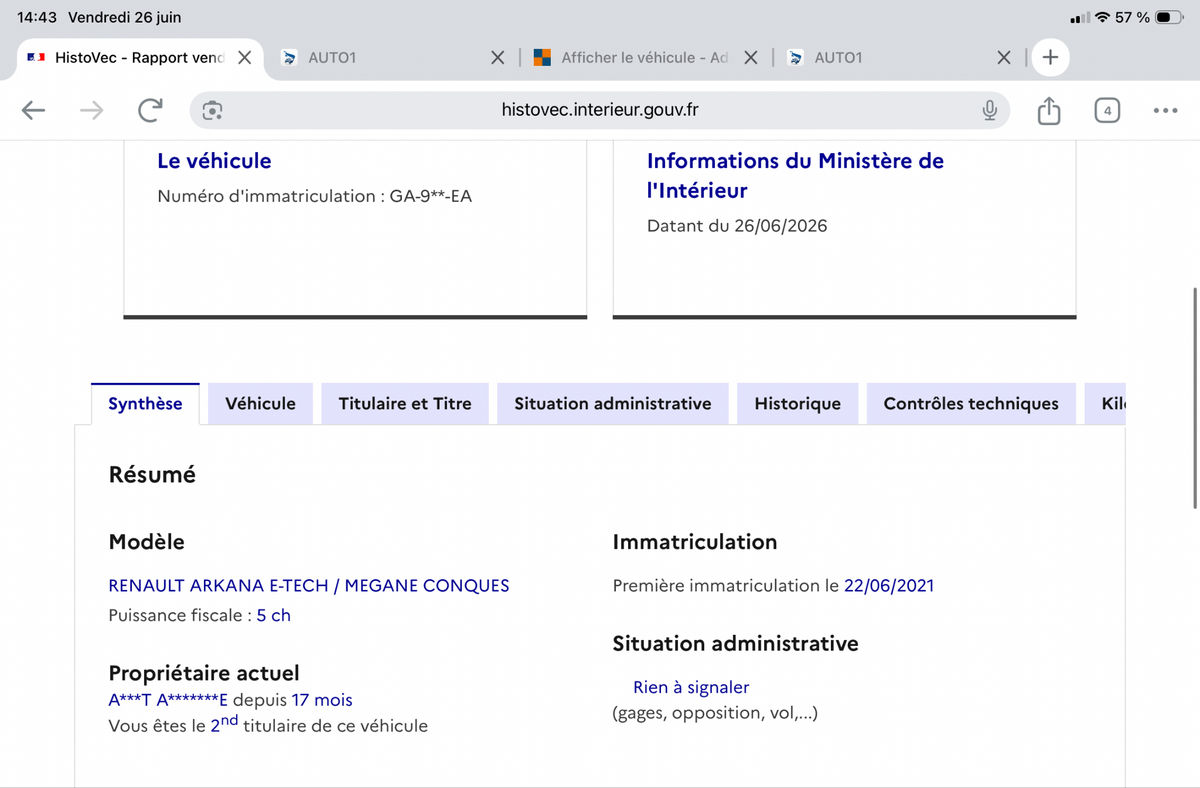This screenshot has width=1200, height=788.
Task: Go forward with the browser forward arrow
Action: click(x=92, y=110)
